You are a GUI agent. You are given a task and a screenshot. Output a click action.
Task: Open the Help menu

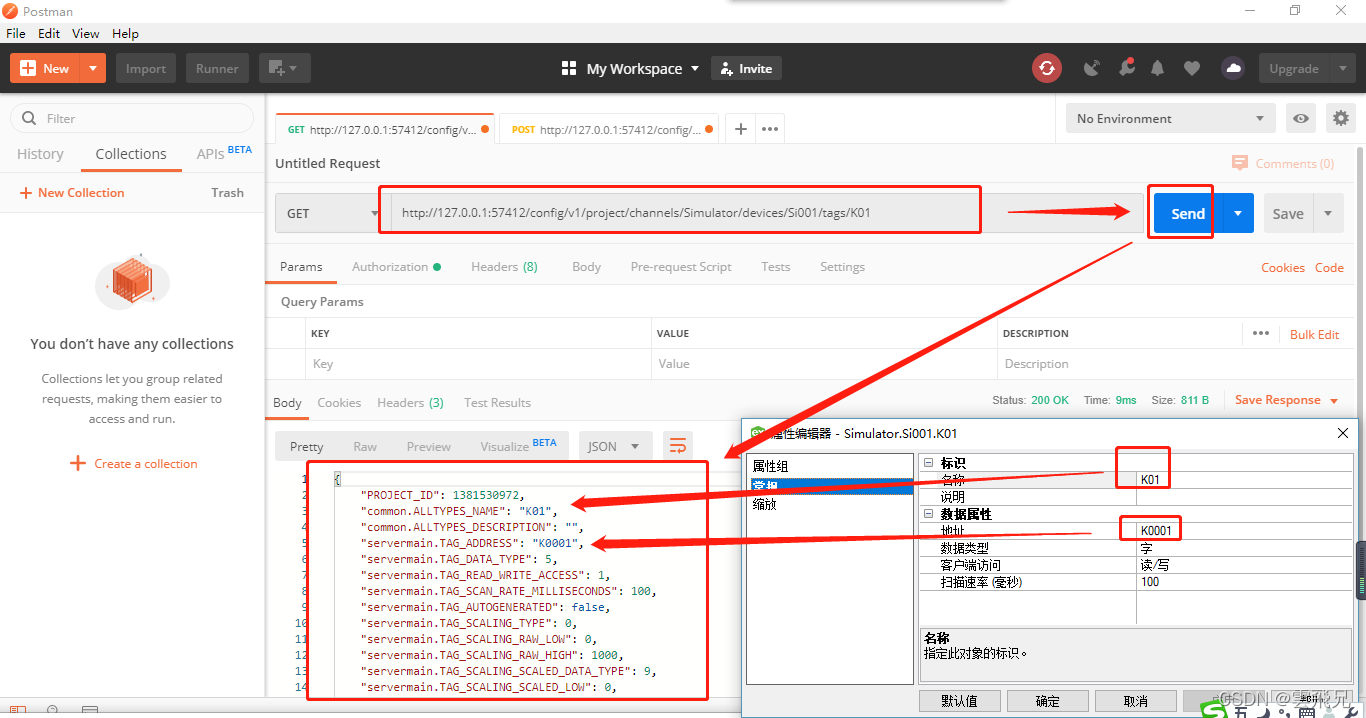coord(125,33)
